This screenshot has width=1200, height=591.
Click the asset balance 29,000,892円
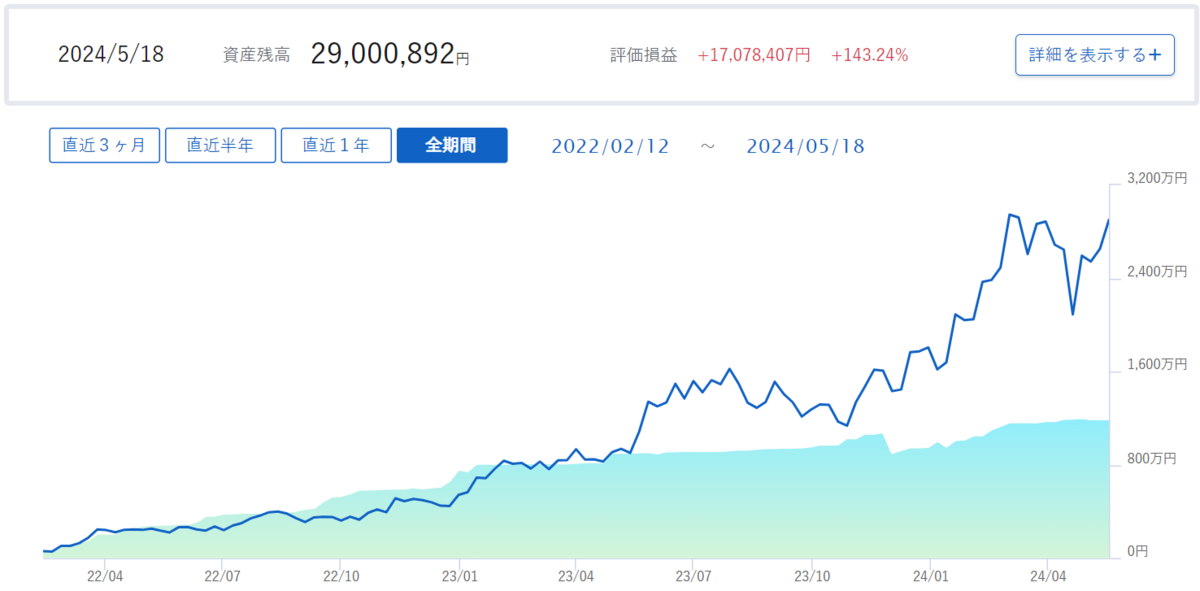[390, 54]
